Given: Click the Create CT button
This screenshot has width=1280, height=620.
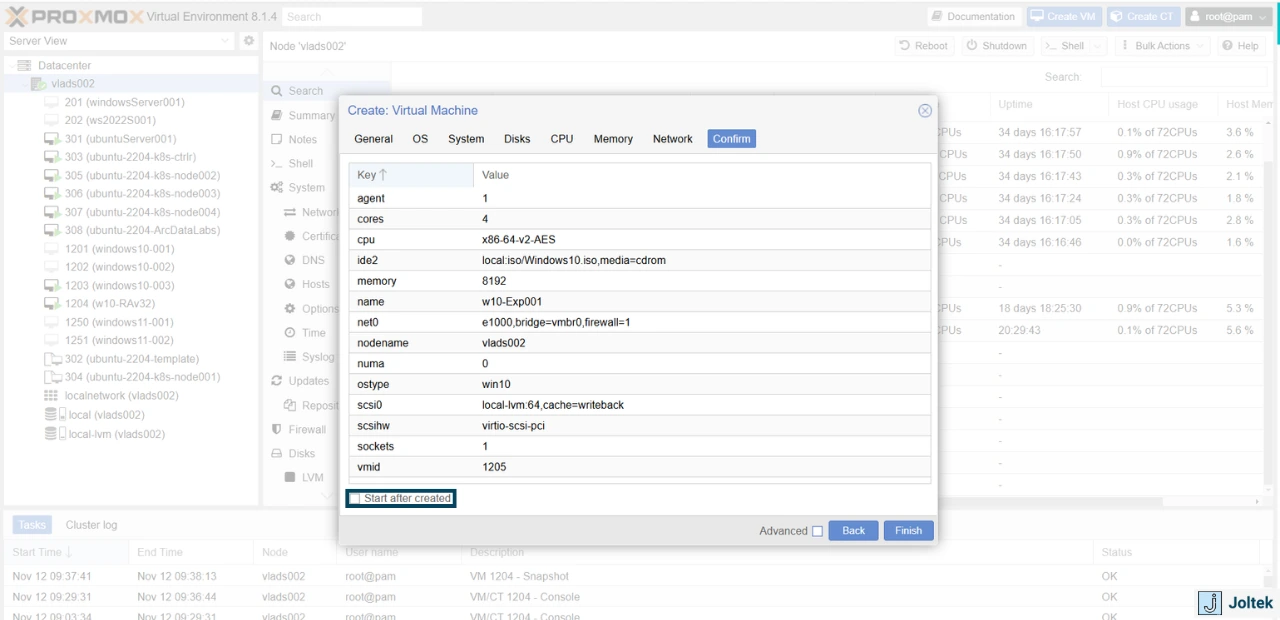Looking at the screenshot, I should [1143, 17].
